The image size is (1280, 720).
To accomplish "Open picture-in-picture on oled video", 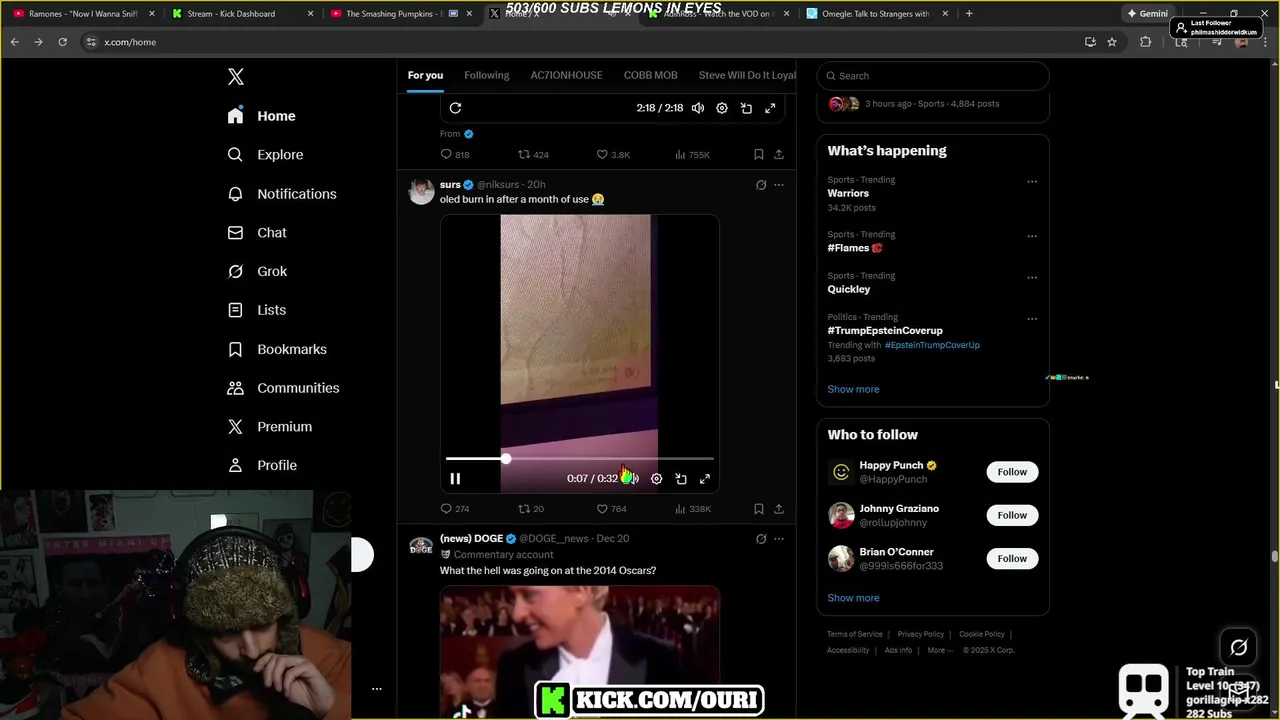I will 680,479.
